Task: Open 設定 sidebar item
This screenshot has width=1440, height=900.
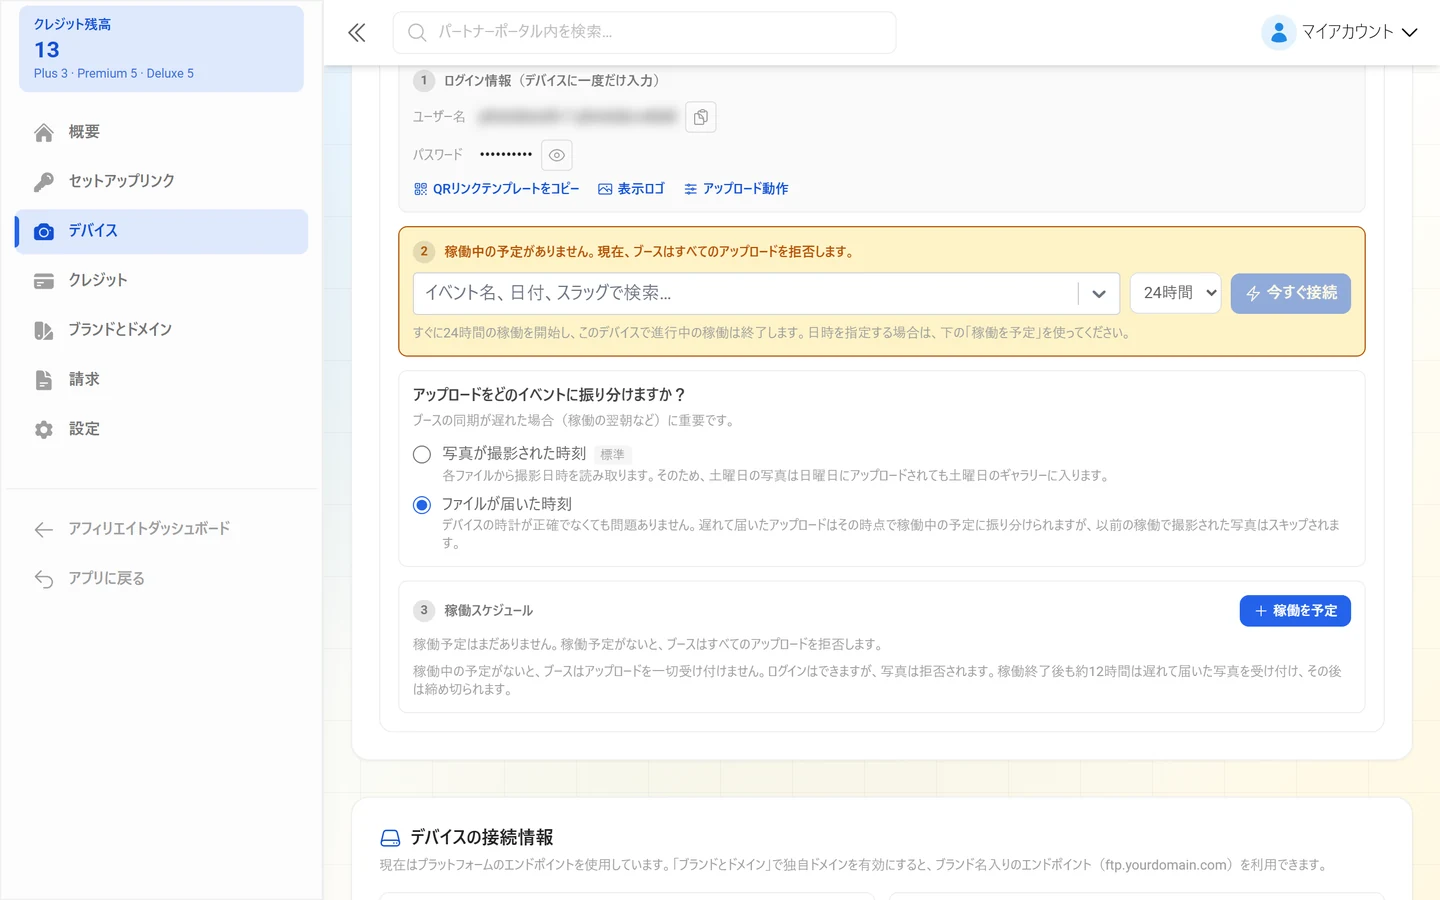Action: (x=161, y=429)
